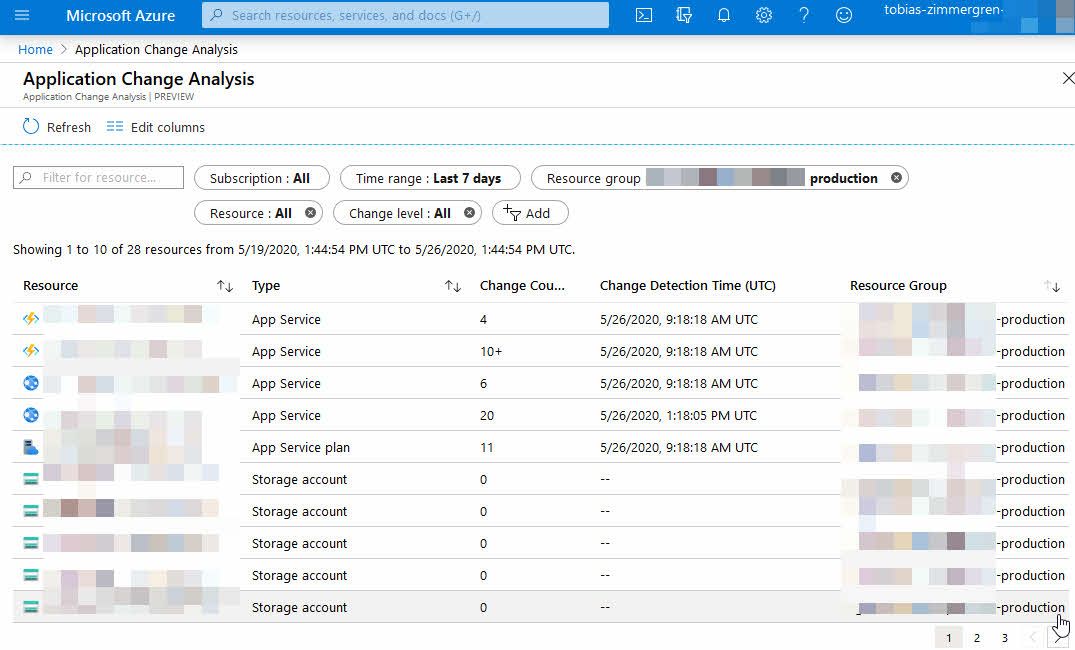This screenshot has height=650, width=1075.
Task: Open the Subscription: All filter
Action: click(x=259, y=178)
